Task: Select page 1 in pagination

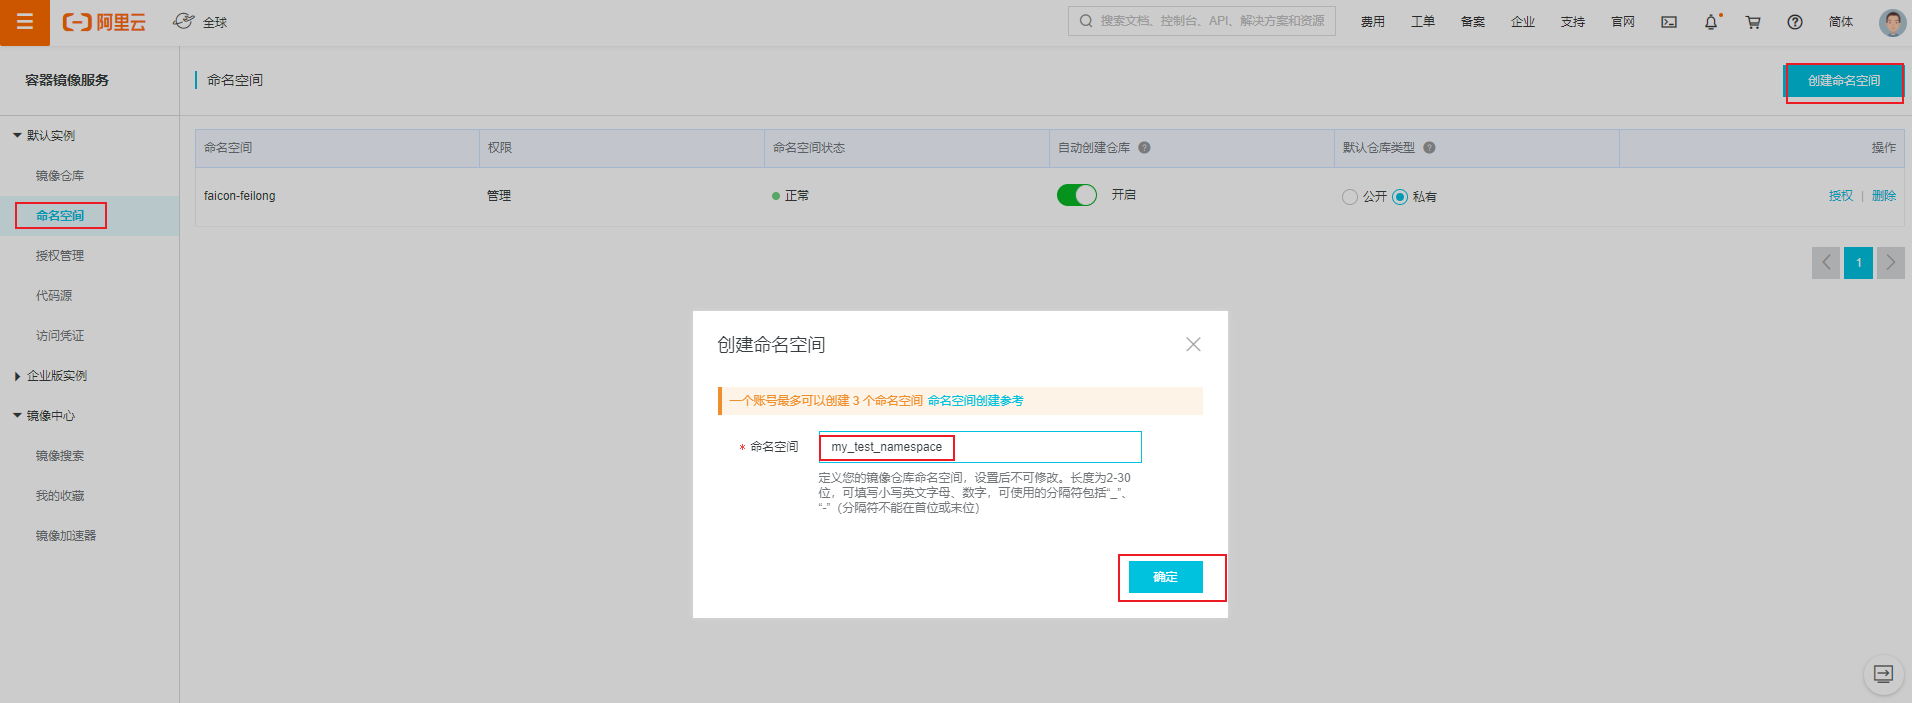Action: 1858,263
